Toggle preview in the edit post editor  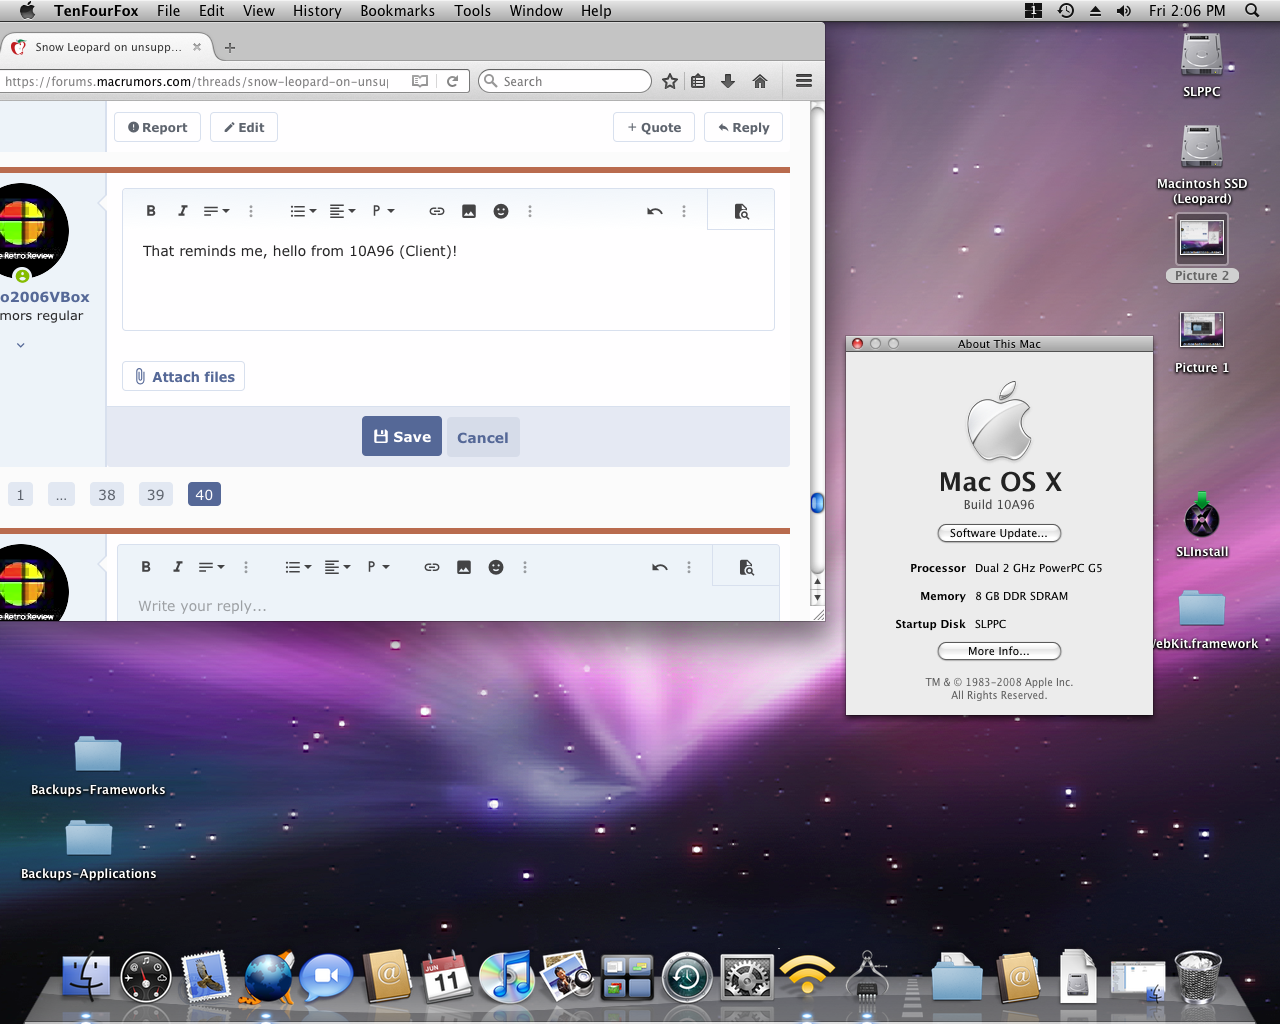[741, 211]
